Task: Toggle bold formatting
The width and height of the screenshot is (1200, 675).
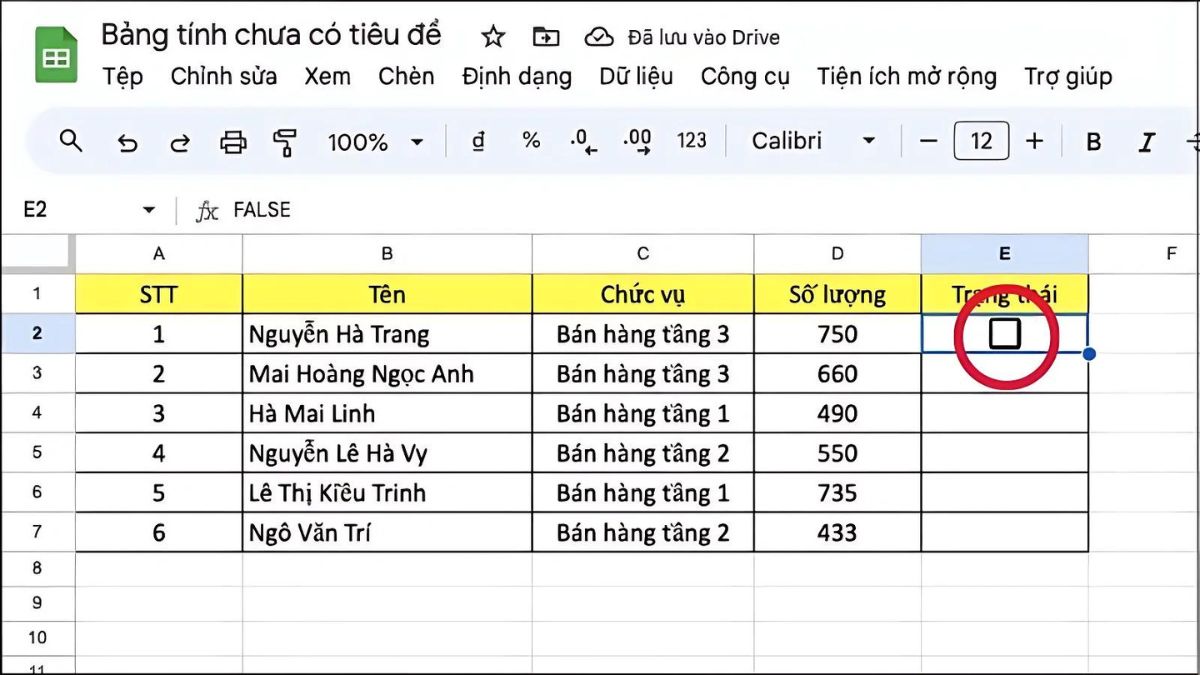Action: pos(1094,142)
